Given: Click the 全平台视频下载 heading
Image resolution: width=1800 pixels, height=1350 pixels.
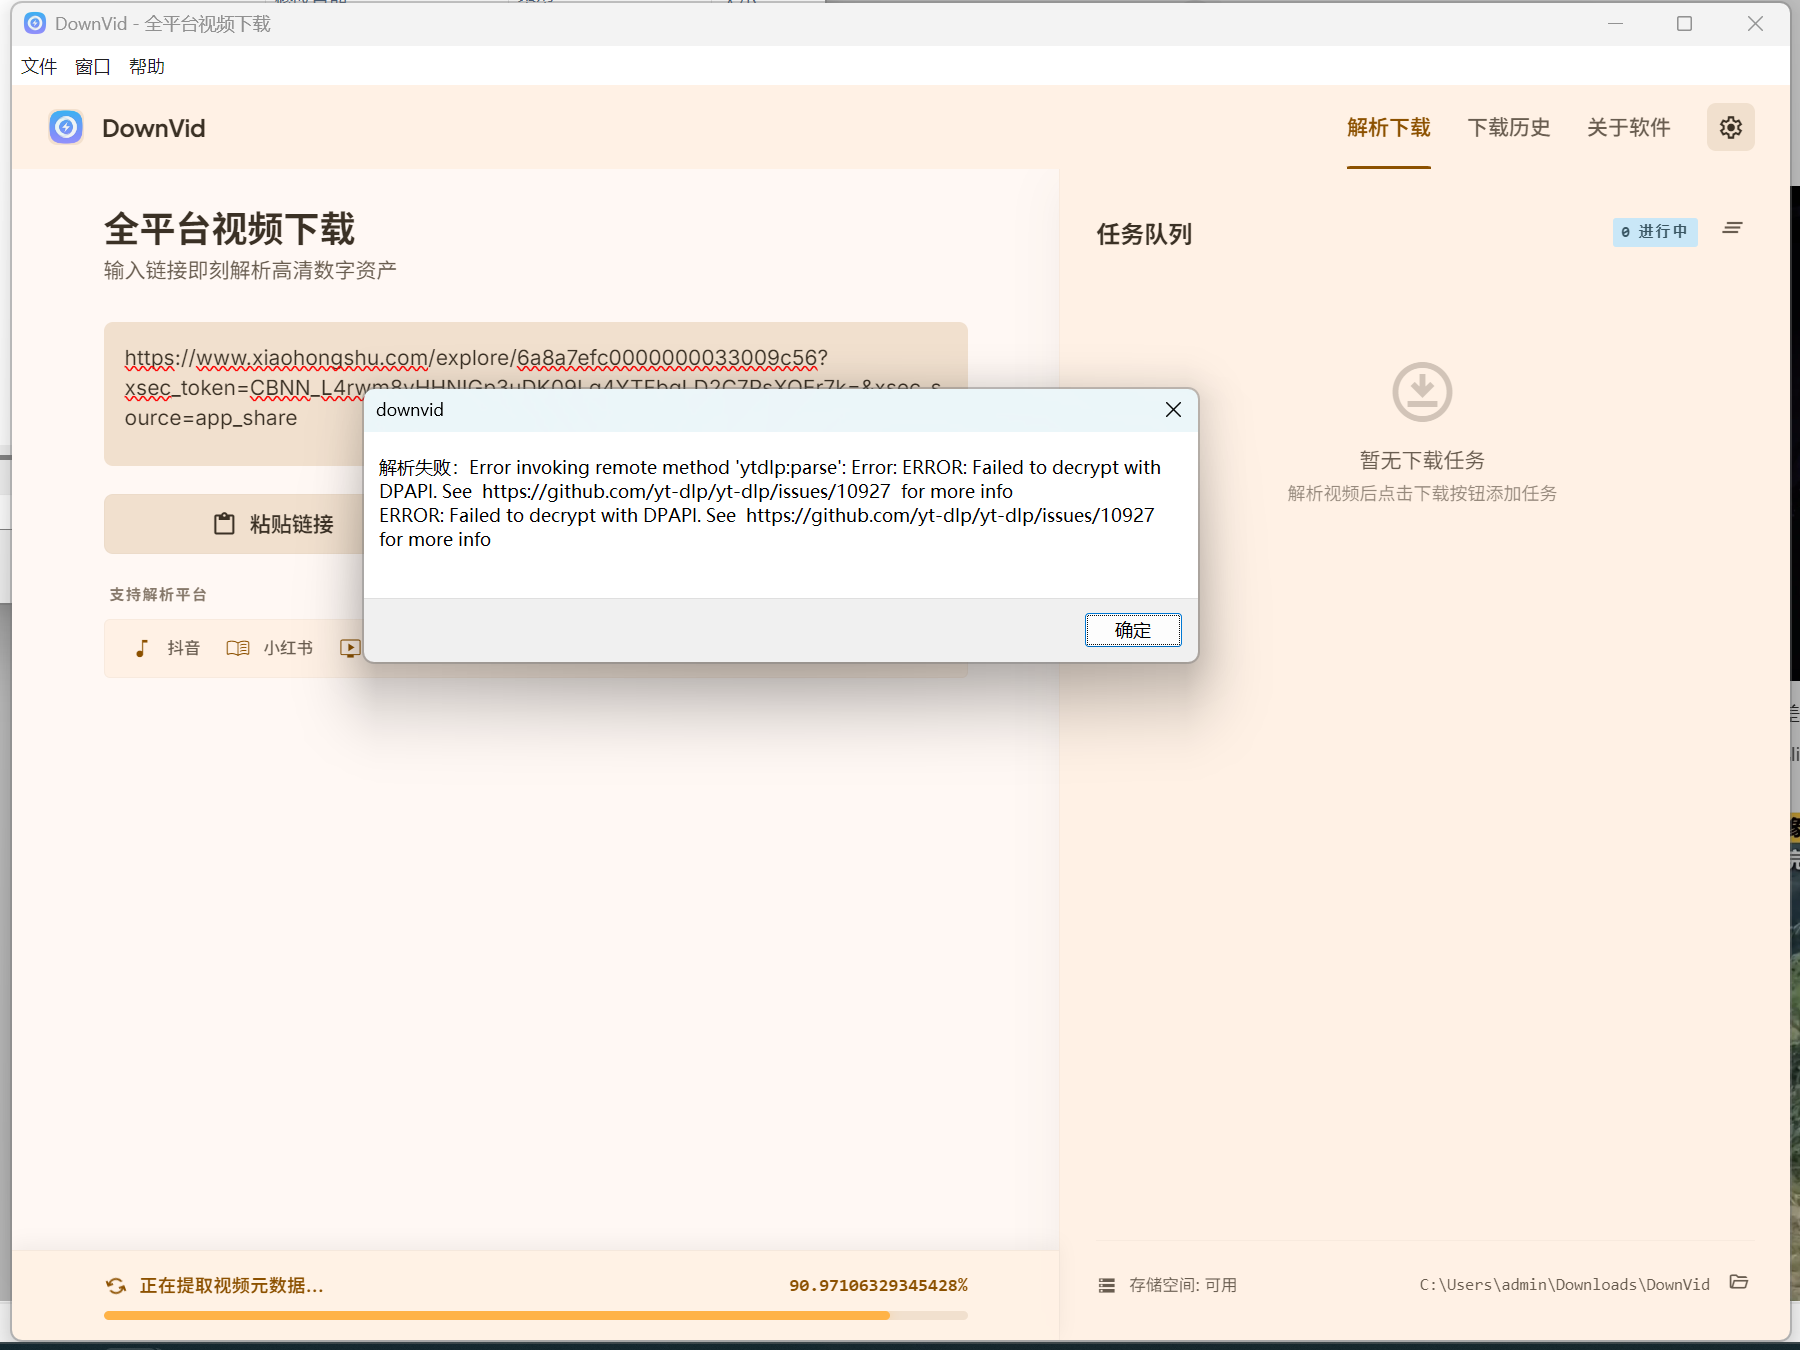Looking at the screenshot, I should point(229,229).
